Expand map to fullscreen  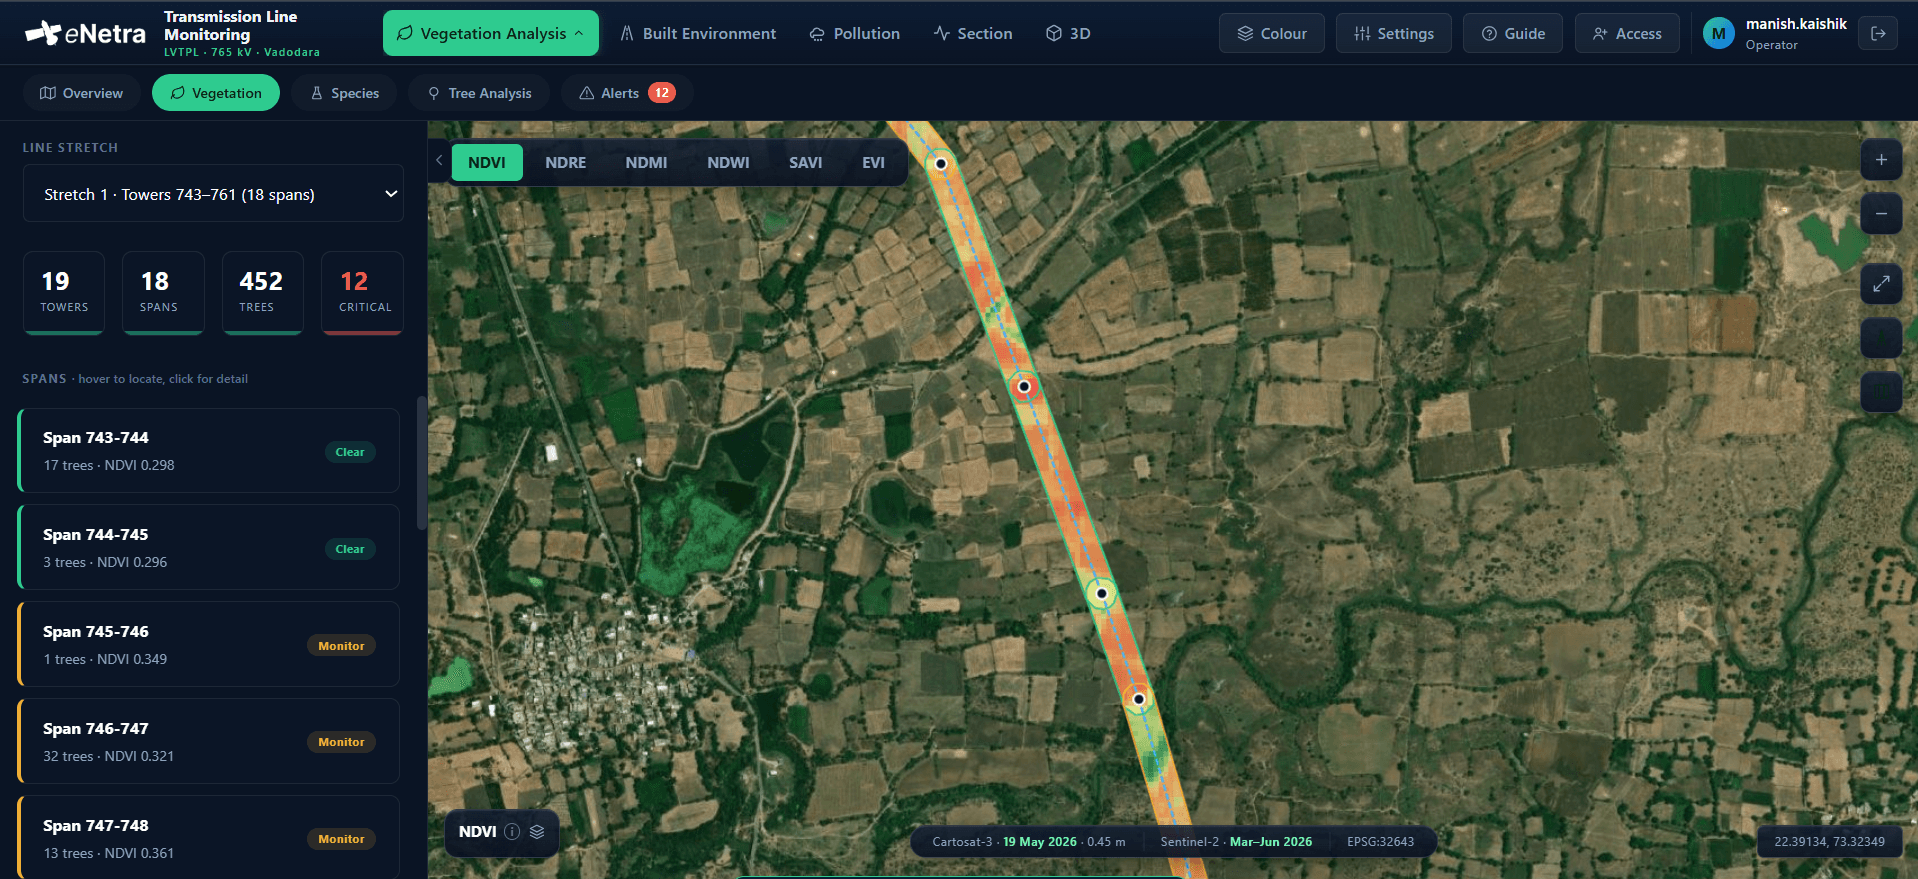pos(1881,284)
